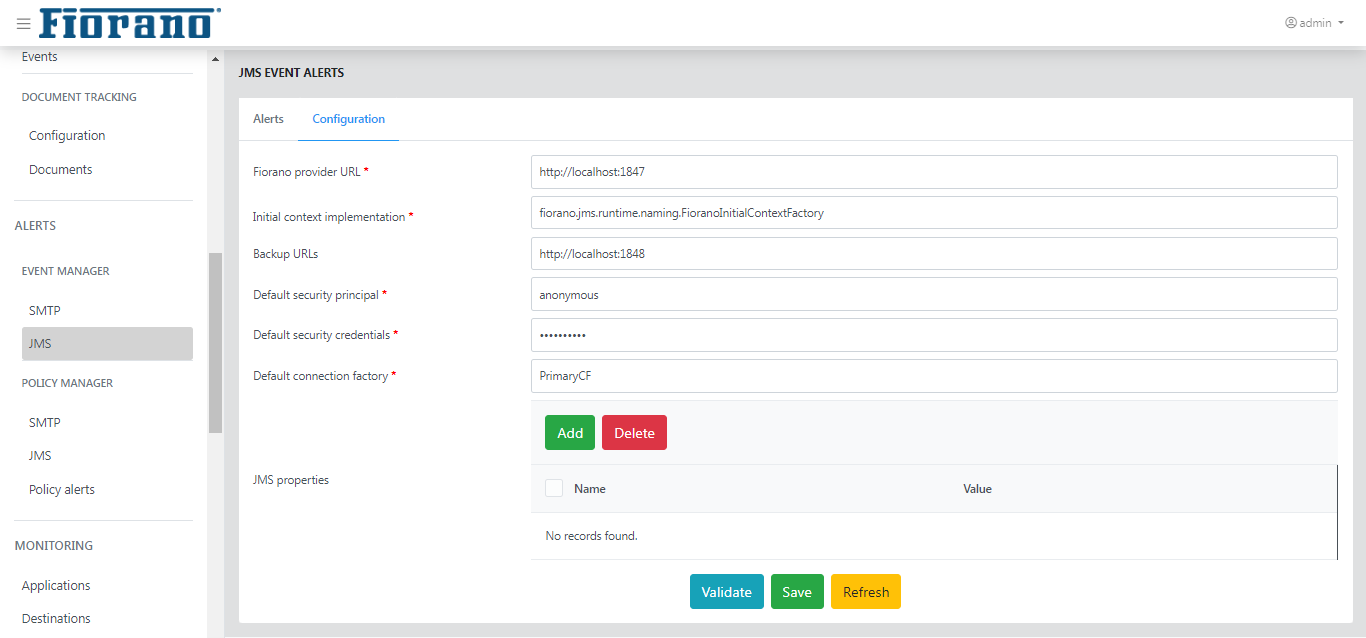
Task: Click the green Save button
Action: pos(797,592)
